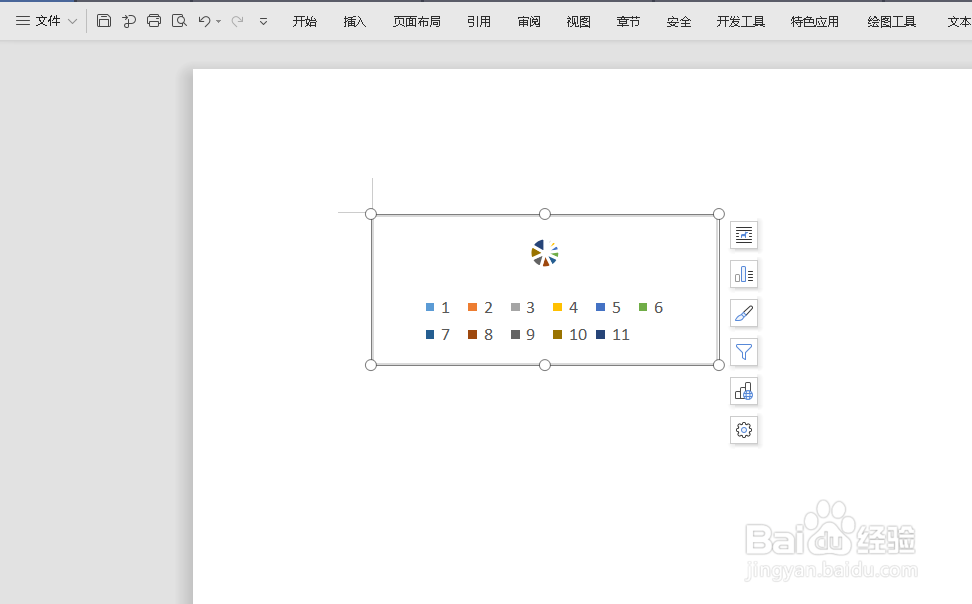
Task: Click the layout options icon beside chart
Action: pyautogui.click(x=744, y=235)
